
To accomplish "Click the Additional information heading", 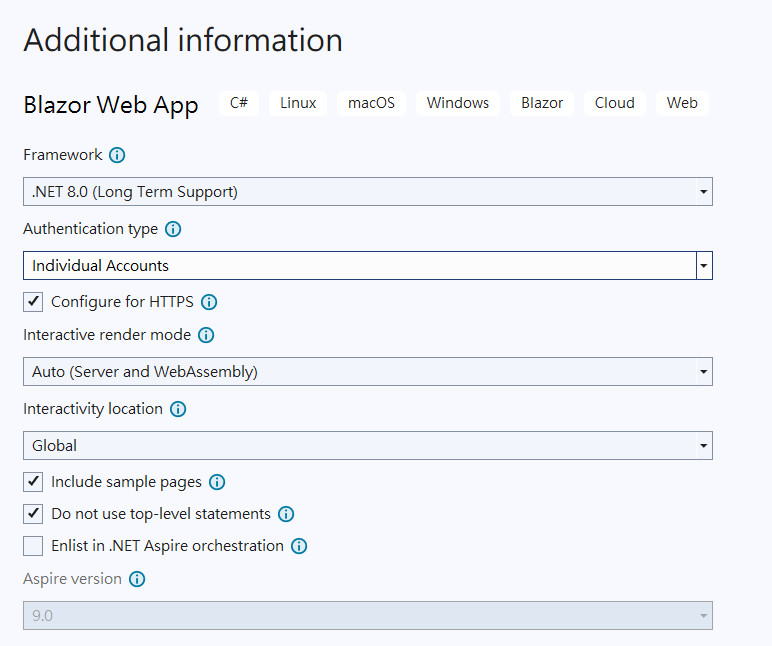I will (x=183, y=40).
